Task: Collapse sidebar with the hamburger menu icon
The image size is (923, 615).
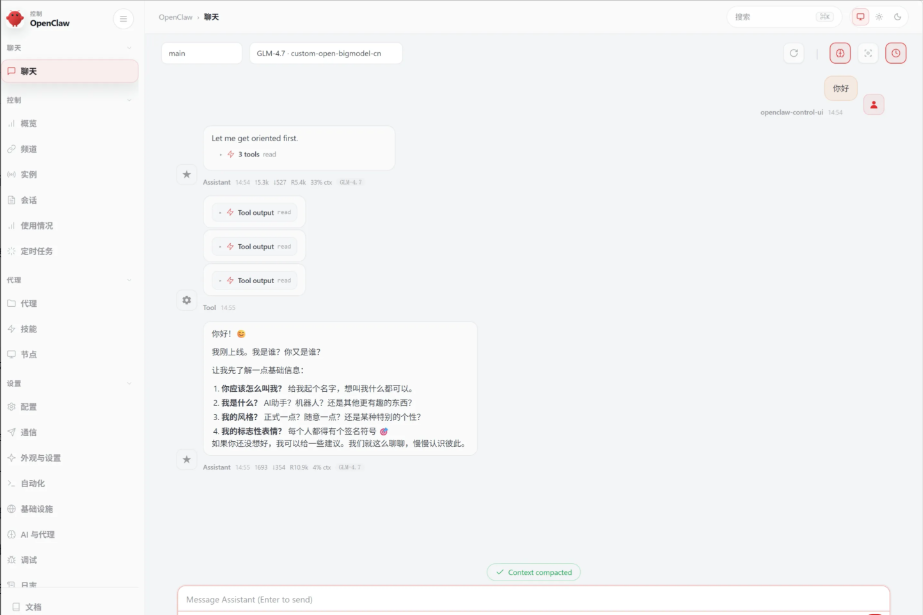Action: pyautogui.click(x=123, y=18)
